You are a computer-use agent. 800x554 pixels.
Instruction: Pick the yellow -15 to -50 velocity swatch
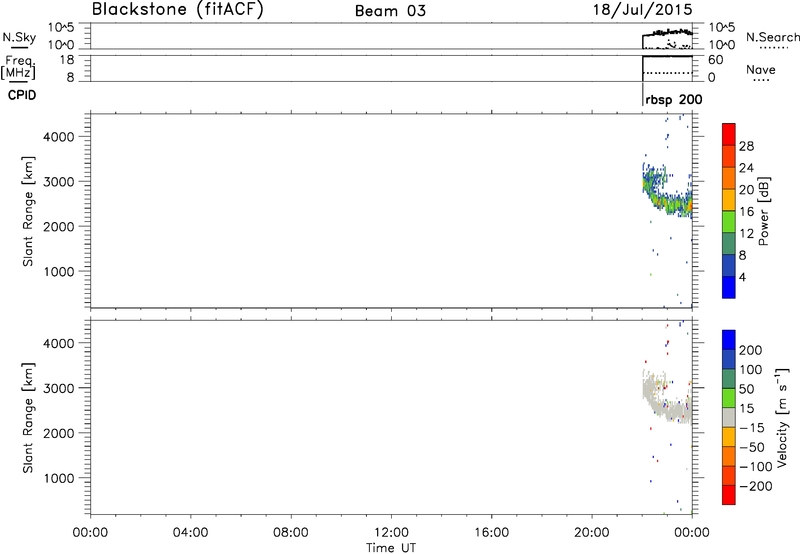click(x=729, y=437)
